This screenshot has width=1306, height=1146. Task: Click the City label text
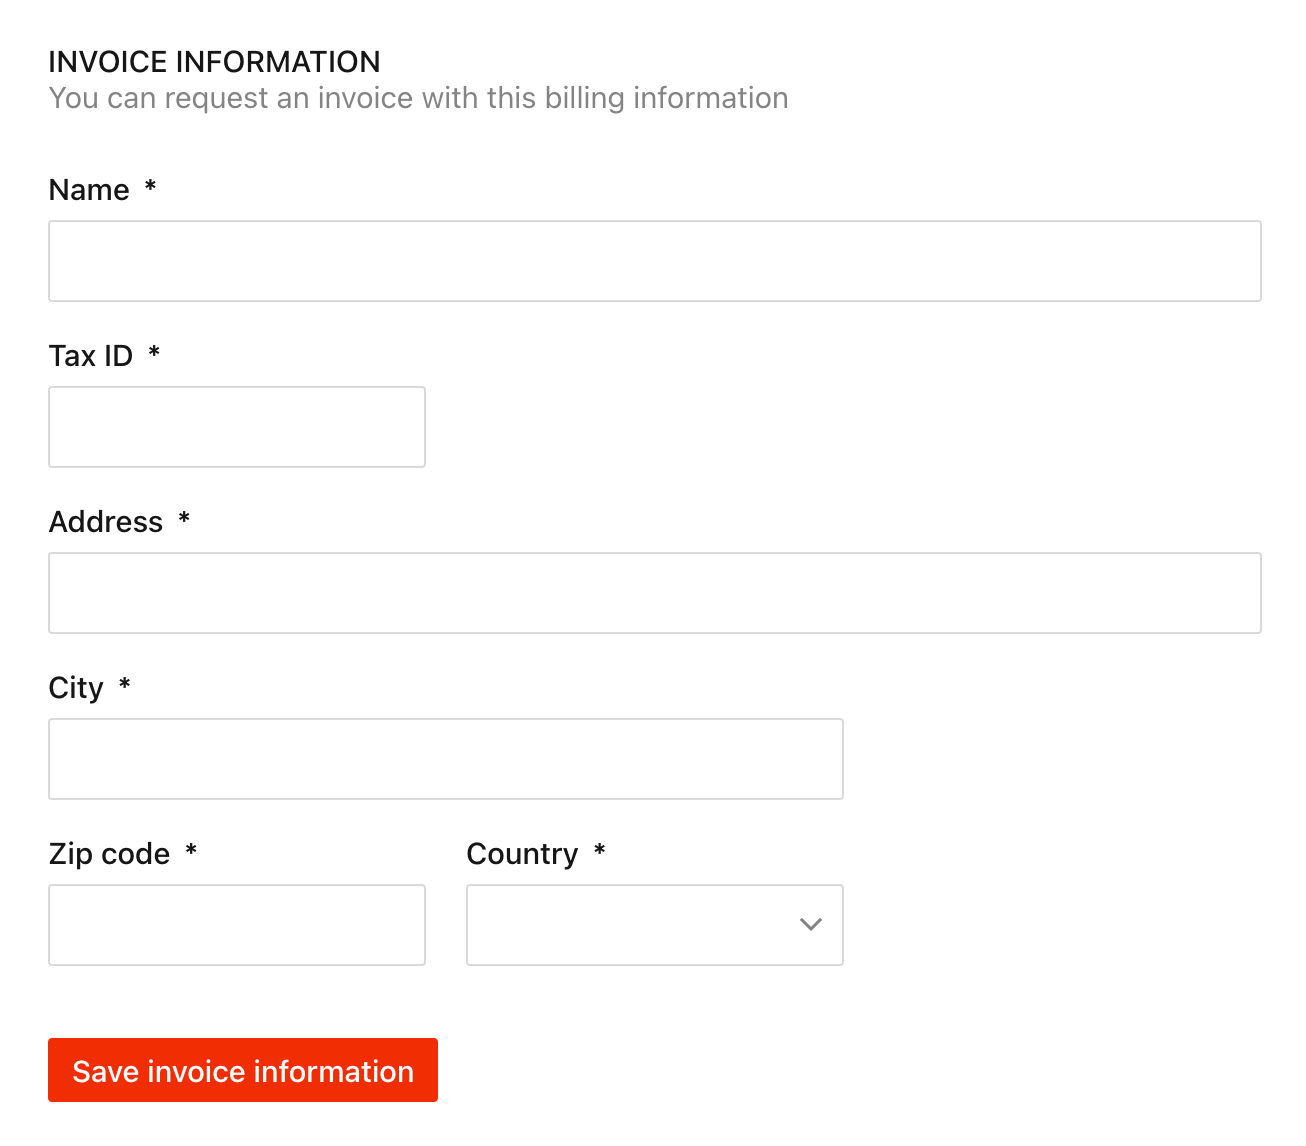[x=76, y=688]
